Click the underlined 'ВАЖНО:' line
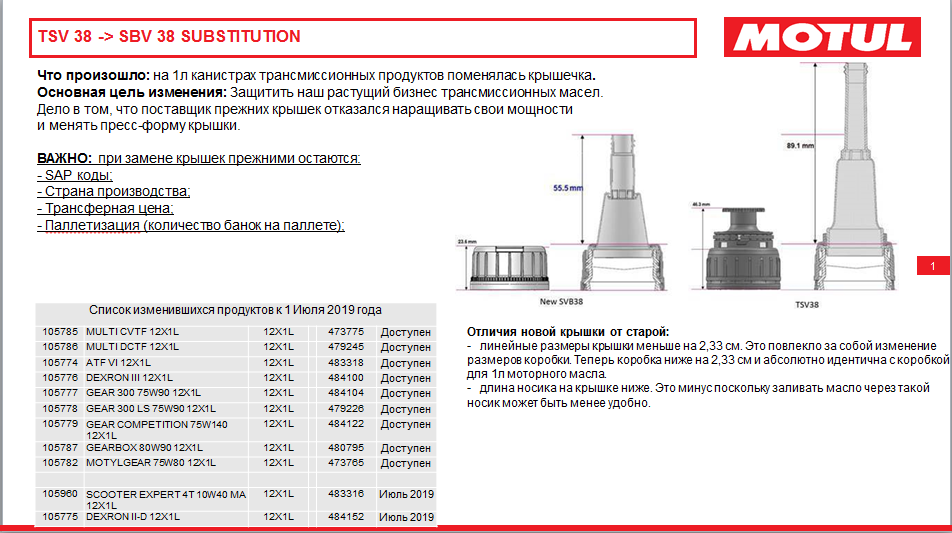The image size is (952, 533). tap(199, 158)
